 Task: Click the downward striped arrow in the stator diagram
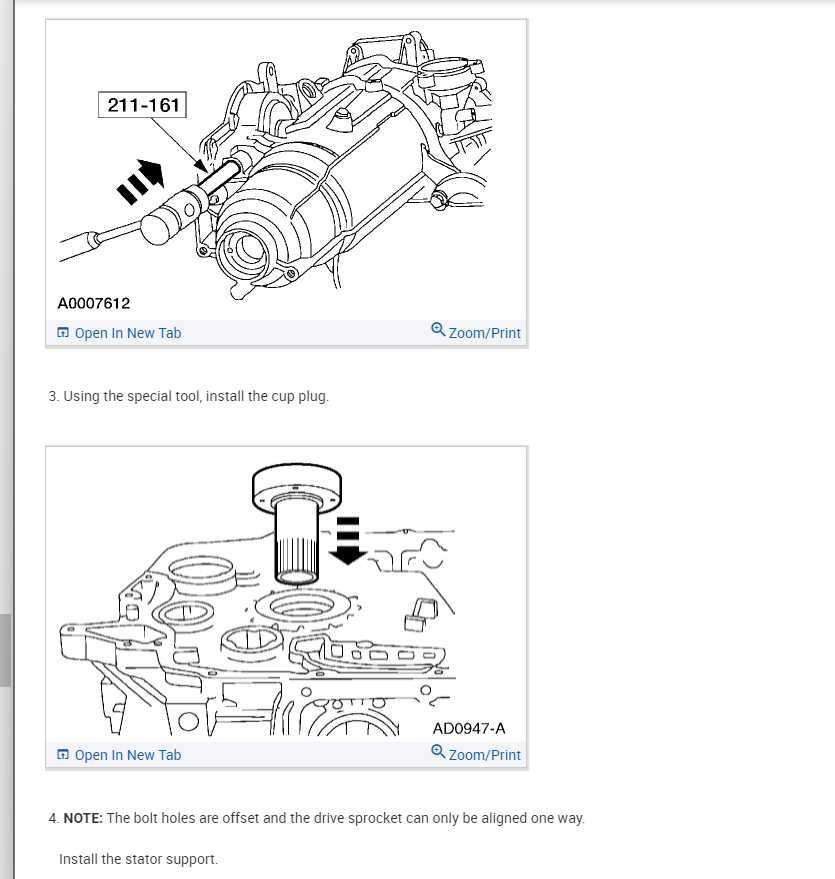(x=347, y=541)
